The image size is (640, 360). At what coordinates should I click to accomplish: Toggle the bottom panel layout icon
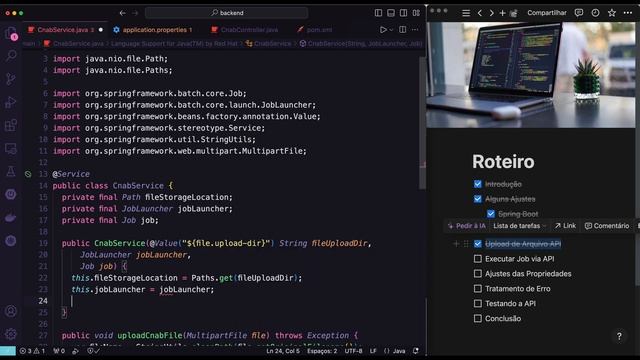[x=391, y=13]
